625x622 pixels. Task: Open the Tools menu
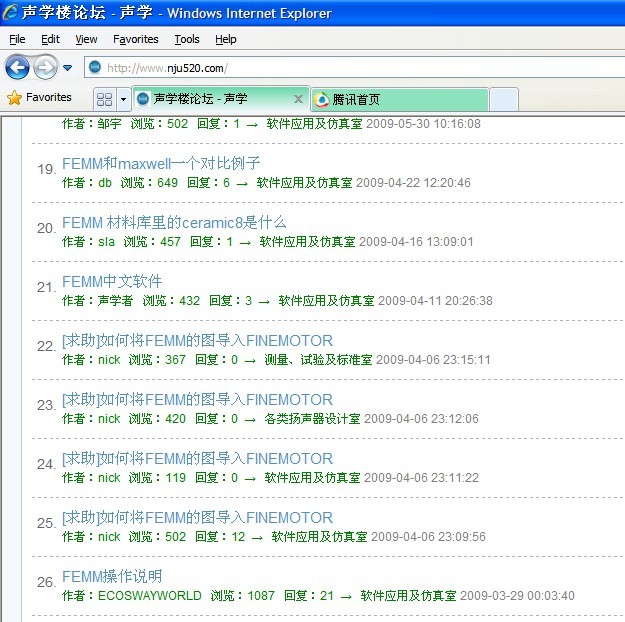coord(186,39)
